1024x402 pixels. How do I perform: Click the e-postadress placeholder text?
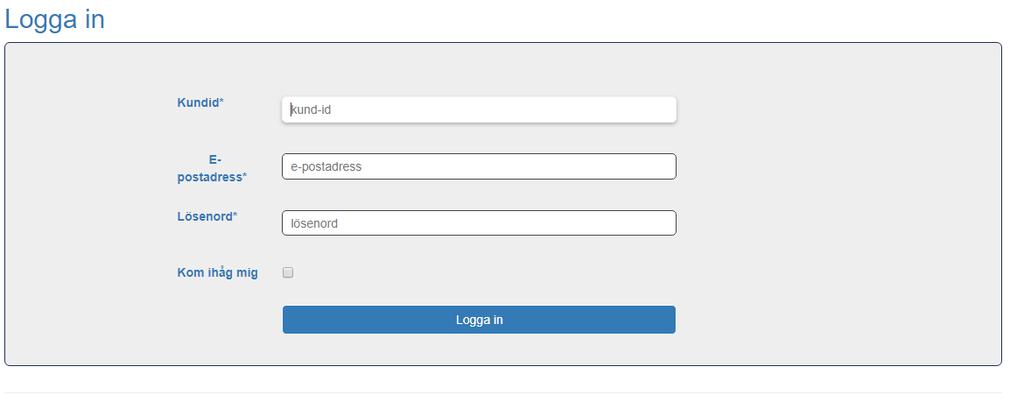point(326,167)
